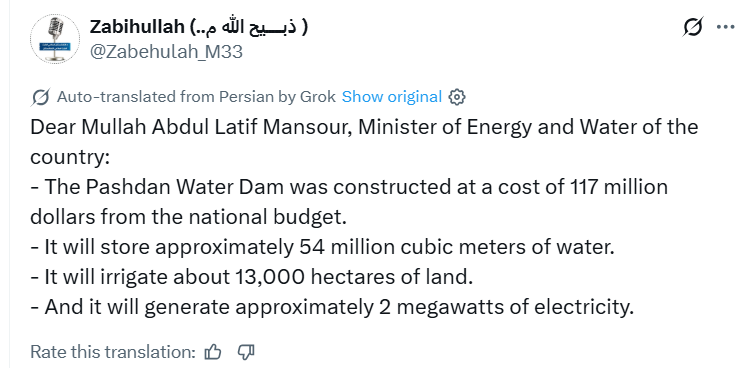Click the Grok icon beside the three dots
This screenshot has height=368, width=752.
693,27
